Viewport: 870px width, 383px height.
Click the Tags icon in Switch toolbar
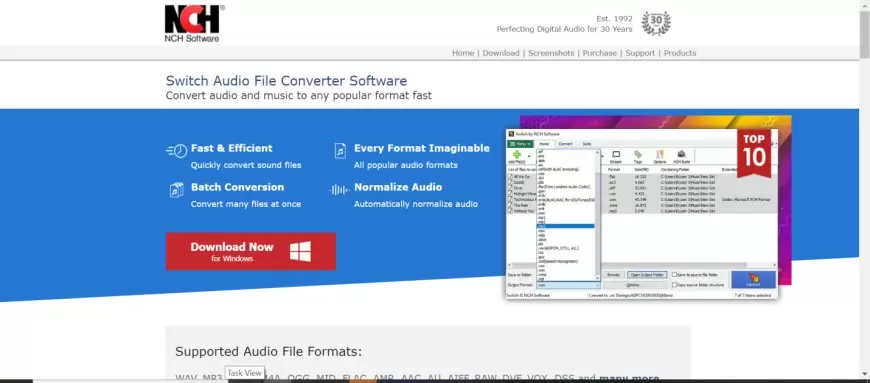point(638,154)
